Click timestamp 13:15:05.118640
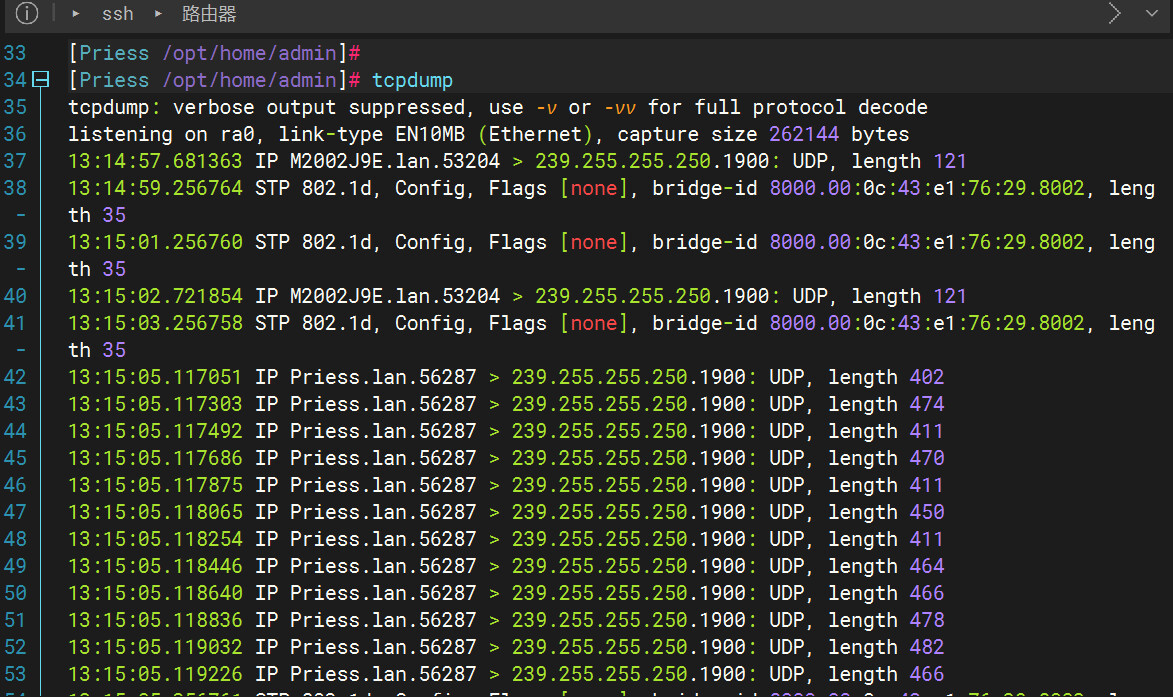This screenshot has width=1173, height=697. tap(155, 592)
